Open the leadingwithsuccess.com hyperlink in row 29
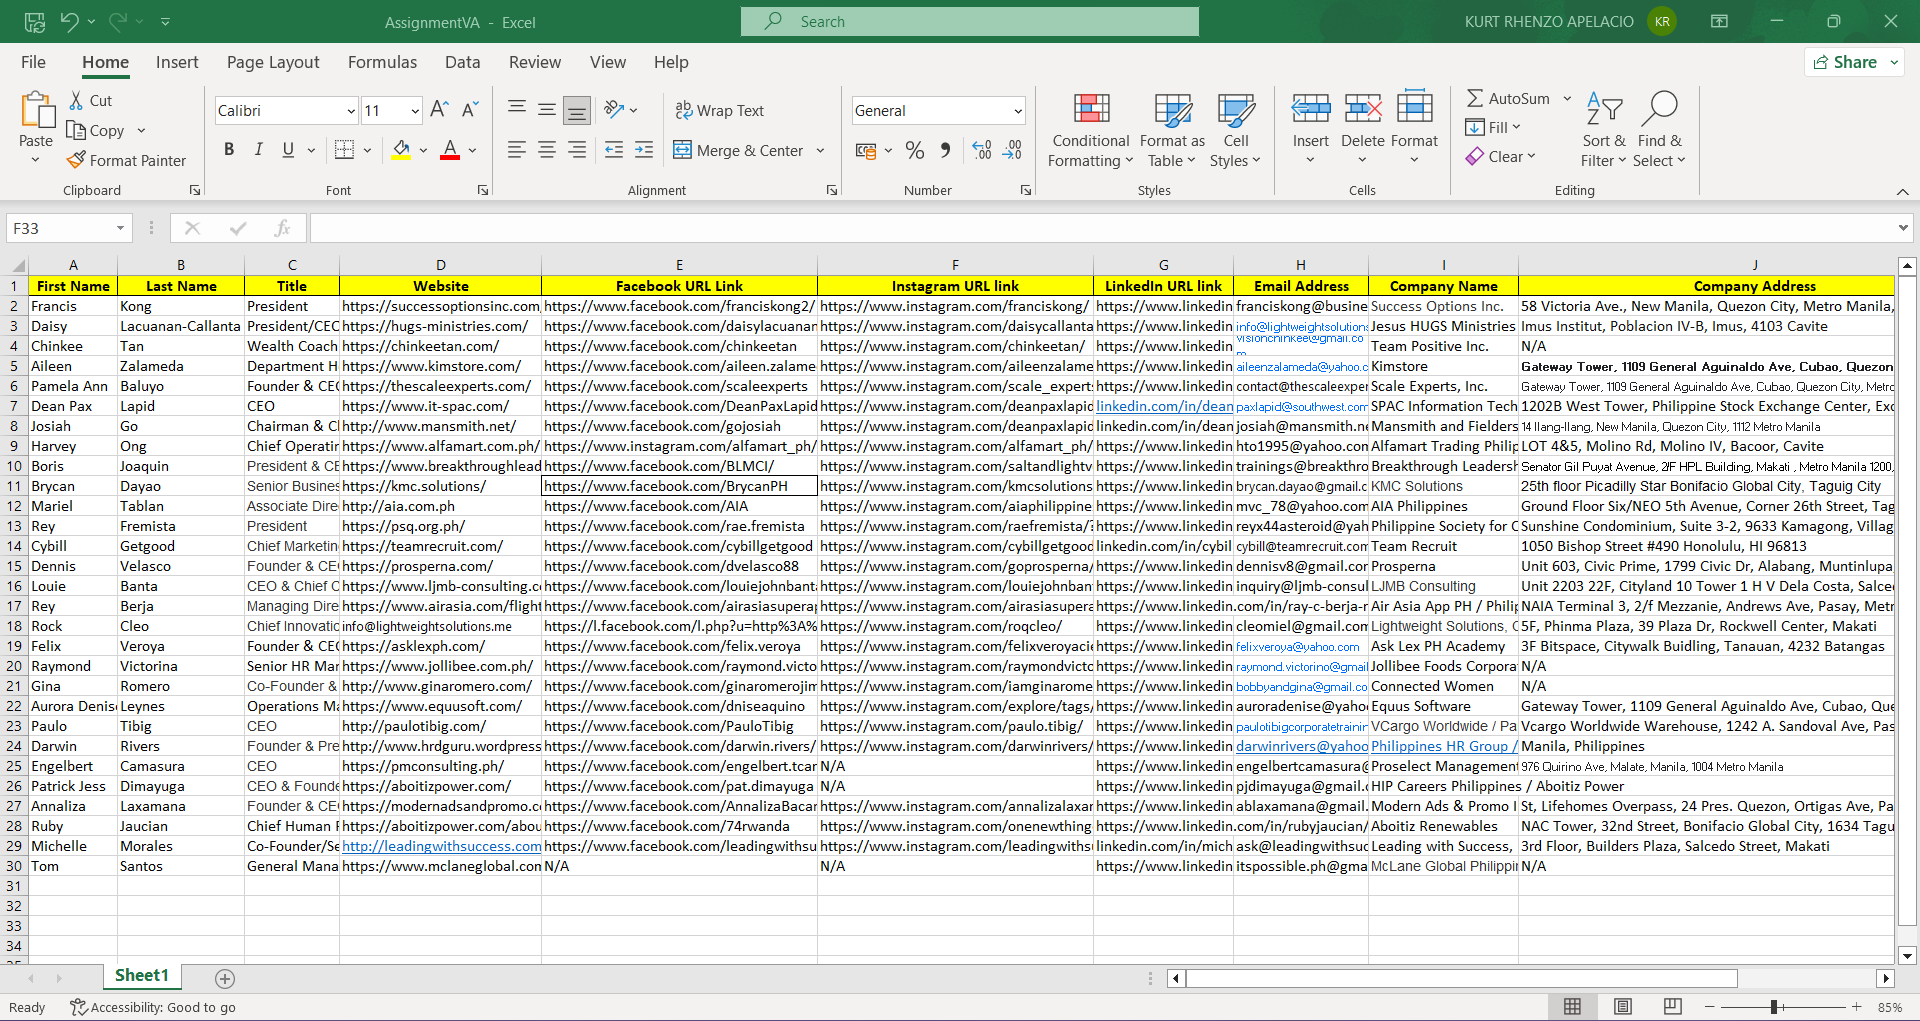 click(440, 846)
